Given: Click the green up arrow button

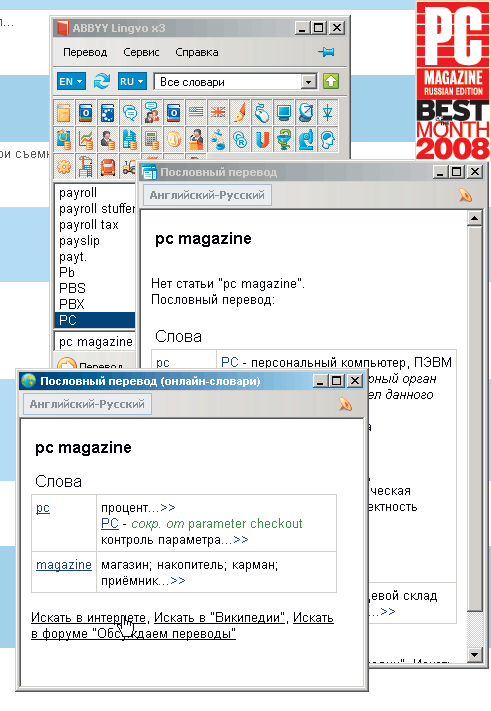Looking at the screenshot, I should click(331, 82).
